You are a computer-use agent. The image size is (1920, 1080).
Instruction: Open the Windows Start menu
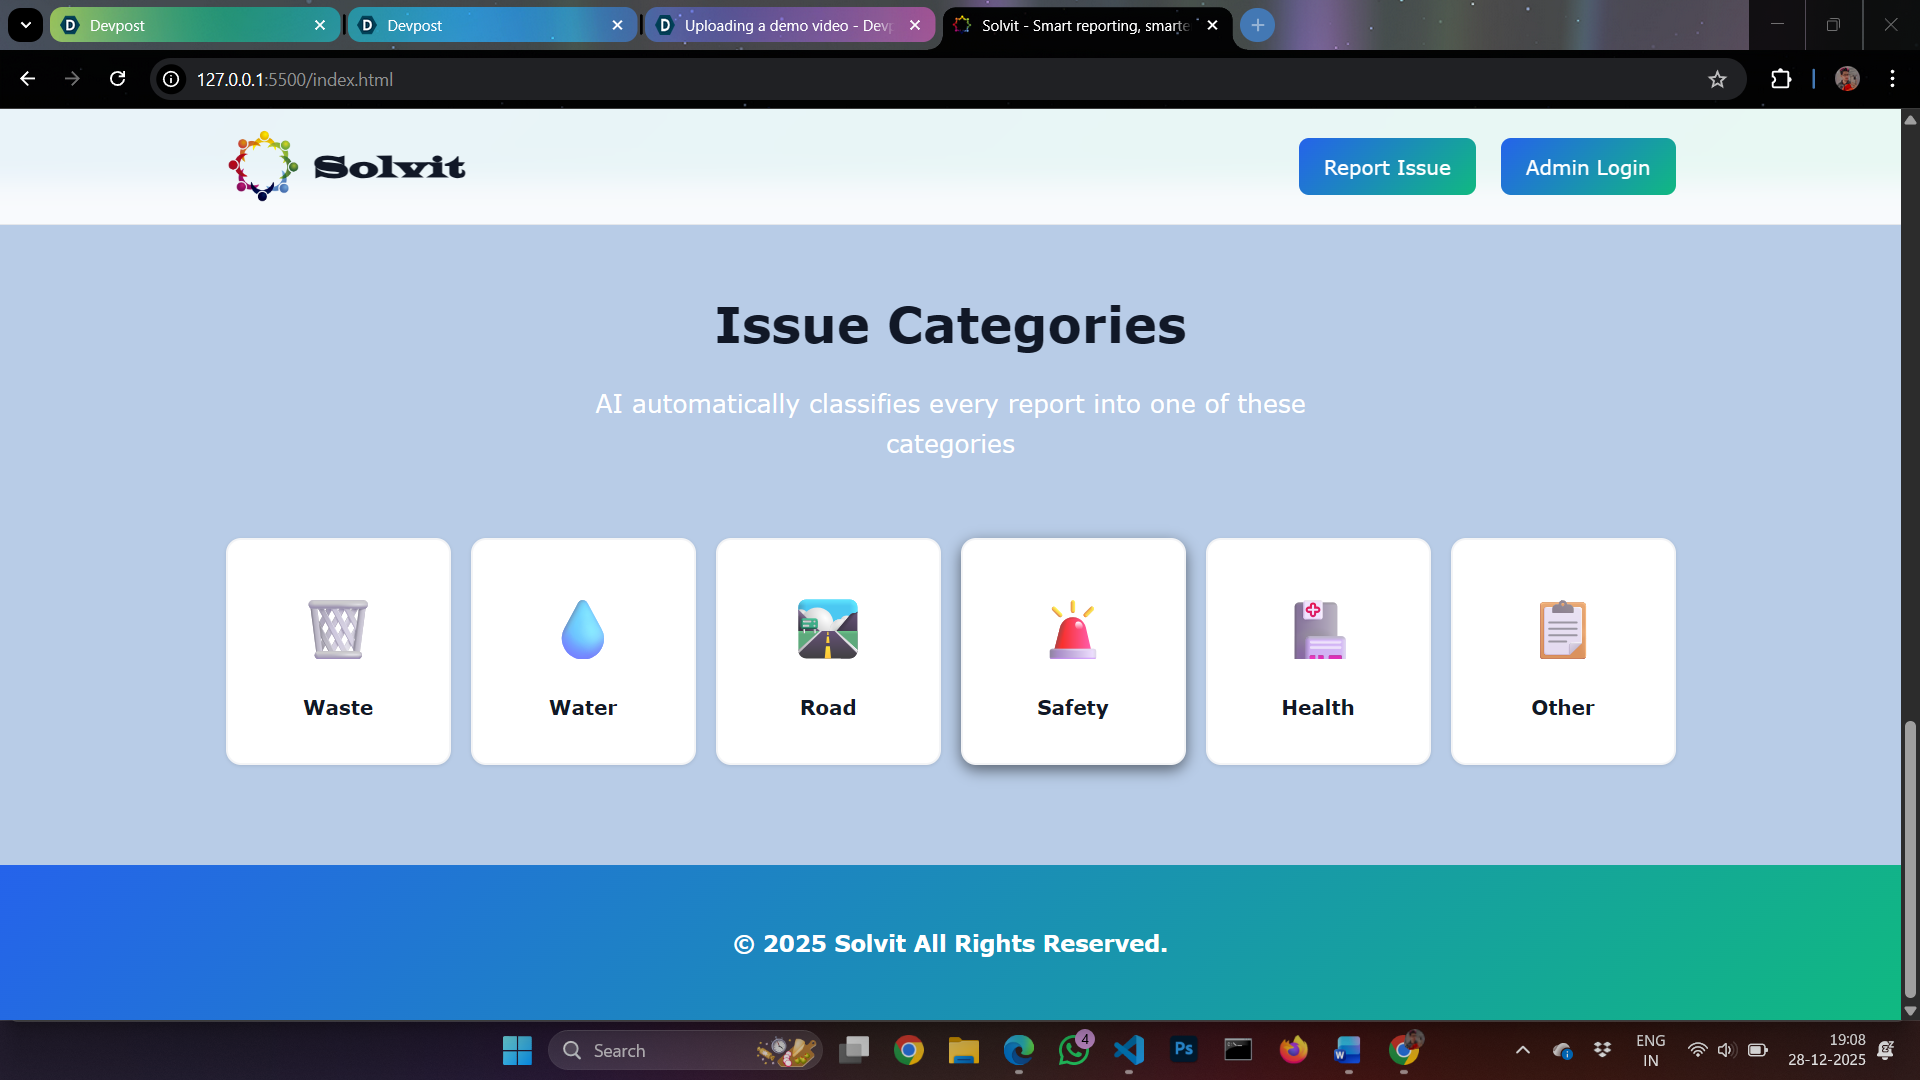(x=517, y=1050)
